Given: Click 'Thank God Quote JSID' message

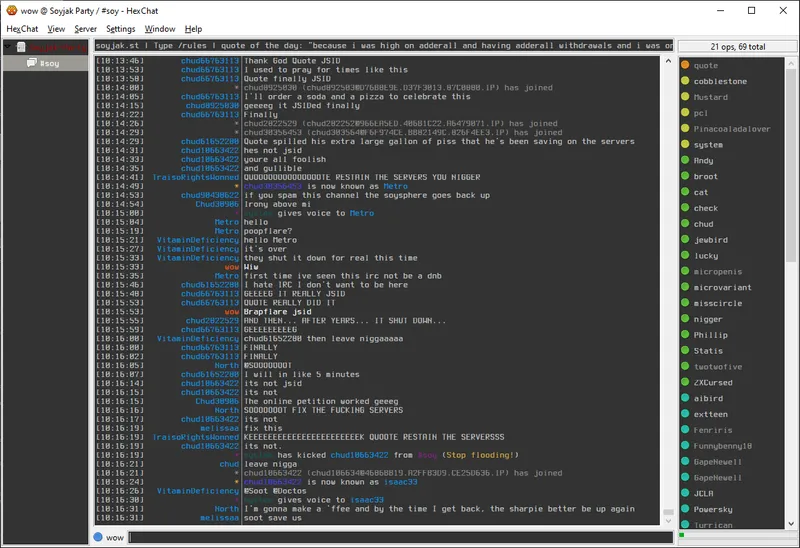Looking at the screenshot, I should click(x=292, y=61).
